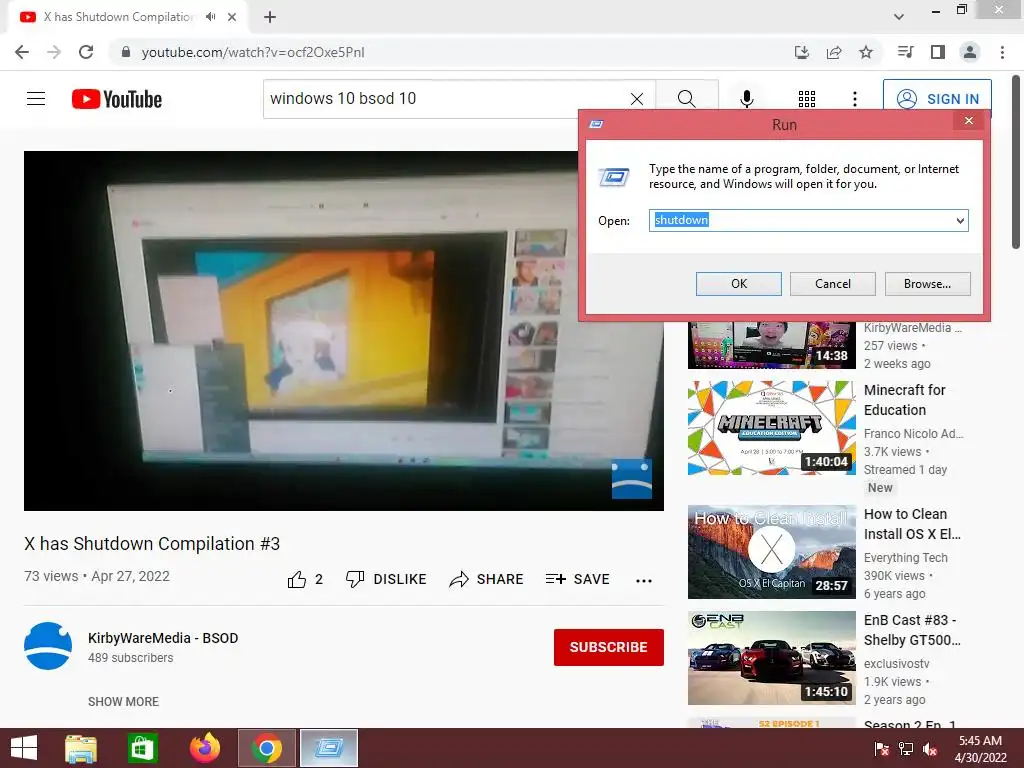Click the forward navigation arrow
This screenshot has width=1024, height=768.
click(x=54, y=52)
